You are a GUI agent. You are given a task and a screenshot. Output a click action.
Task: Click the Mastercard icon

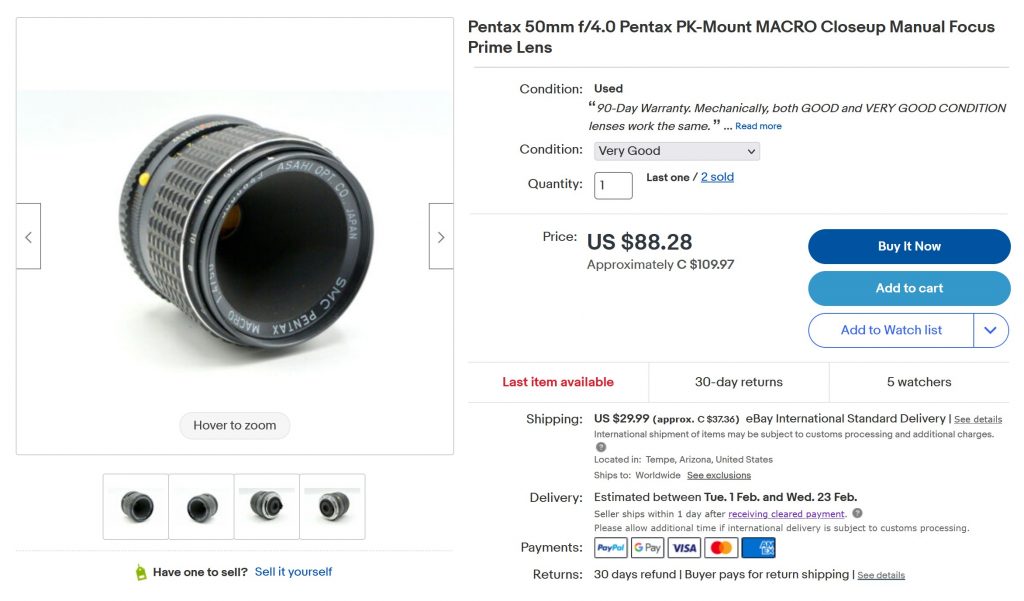point(721,548)
